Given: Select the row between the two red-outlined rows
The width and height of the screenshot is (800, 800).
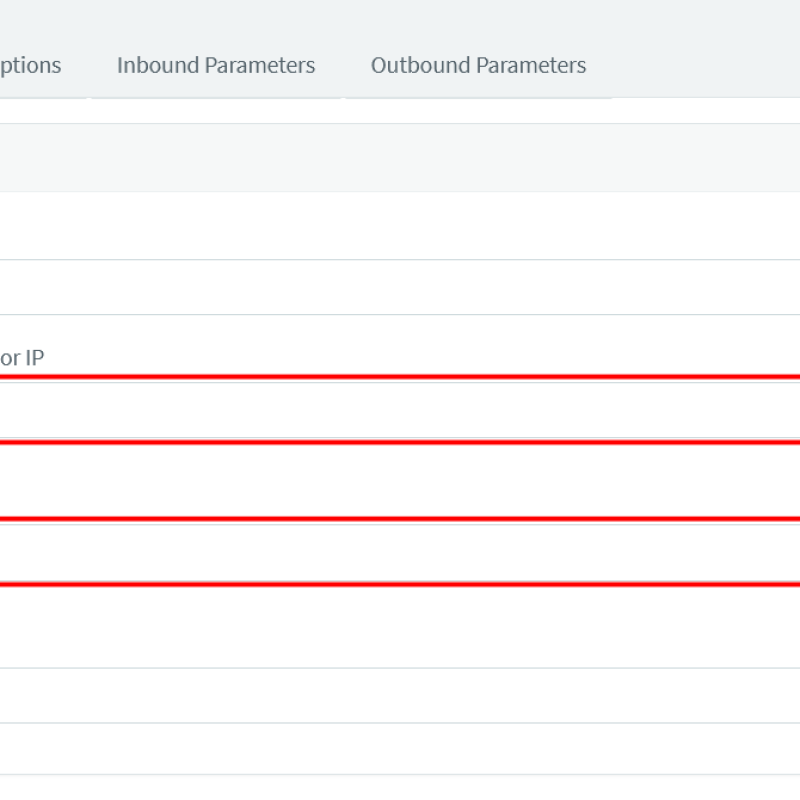Looking at the screenshot, I should point(400,481).
